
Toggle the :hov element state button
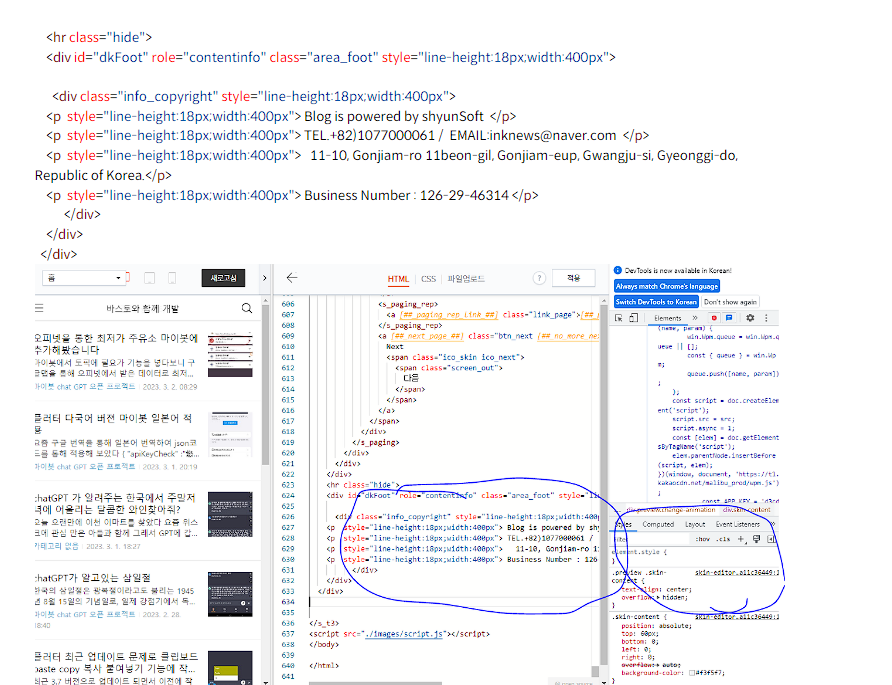pyautogui.click(x=703, y=539)
